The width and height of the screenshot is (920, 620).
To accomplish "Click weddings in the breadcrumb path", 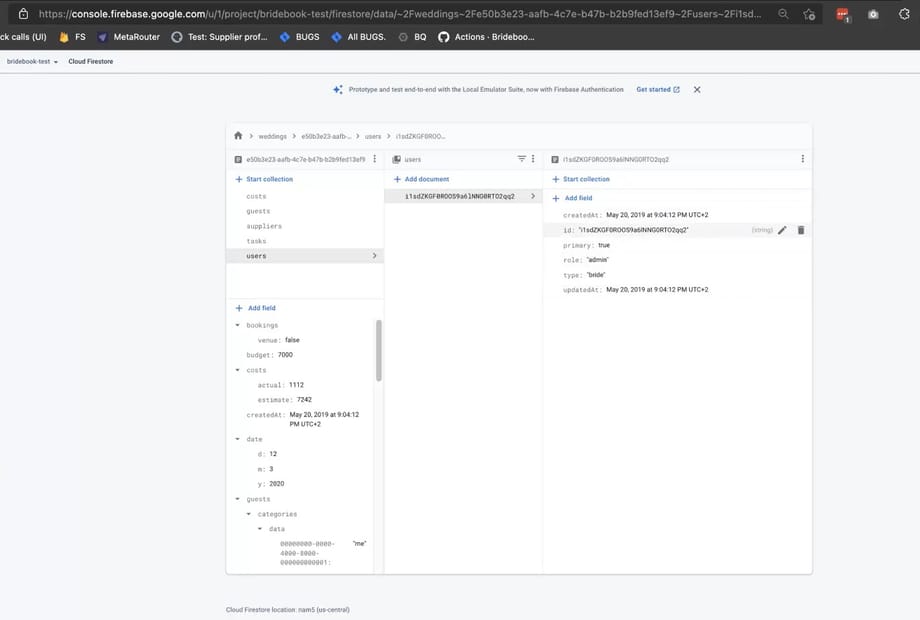I will (x=272, y=136).
